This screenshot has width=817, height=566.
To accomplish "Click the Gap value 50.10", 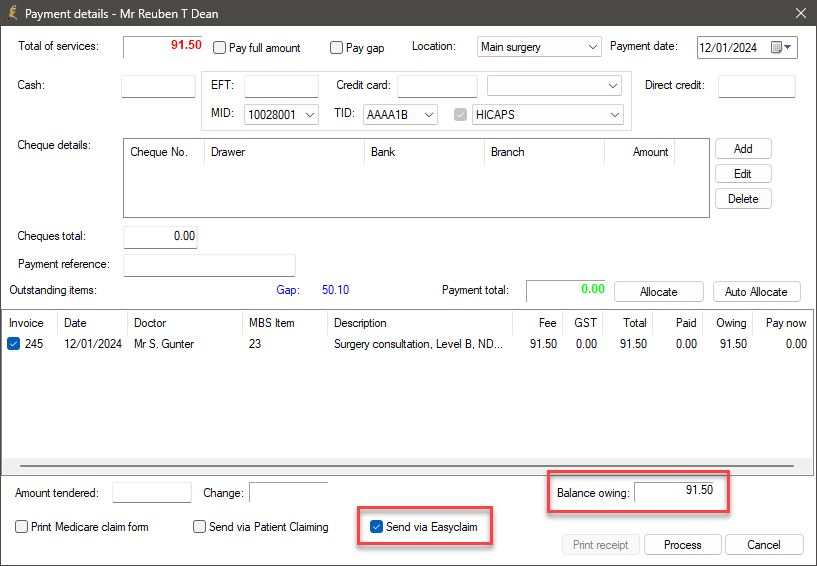I will coord(336,290).
